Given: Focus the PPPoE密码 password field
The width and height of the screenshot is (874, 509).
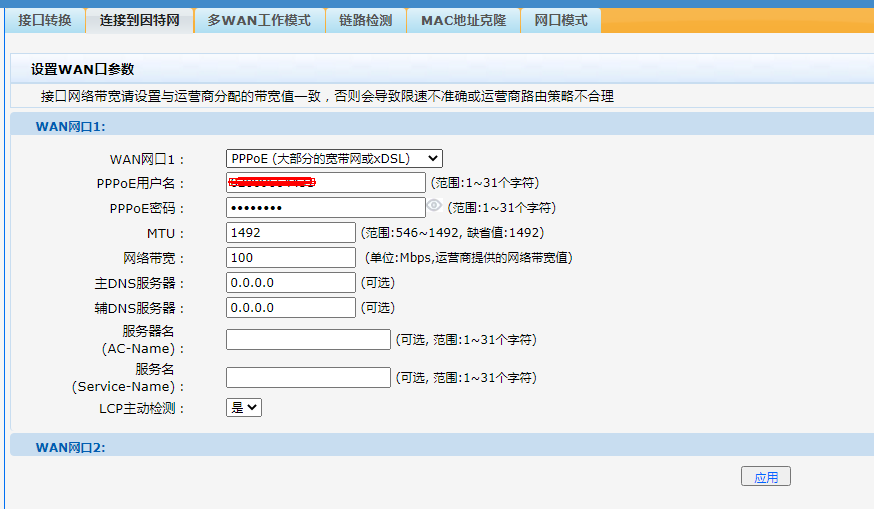Looking at the screenshot, I should pyautogui.click(x=326, y=208).
